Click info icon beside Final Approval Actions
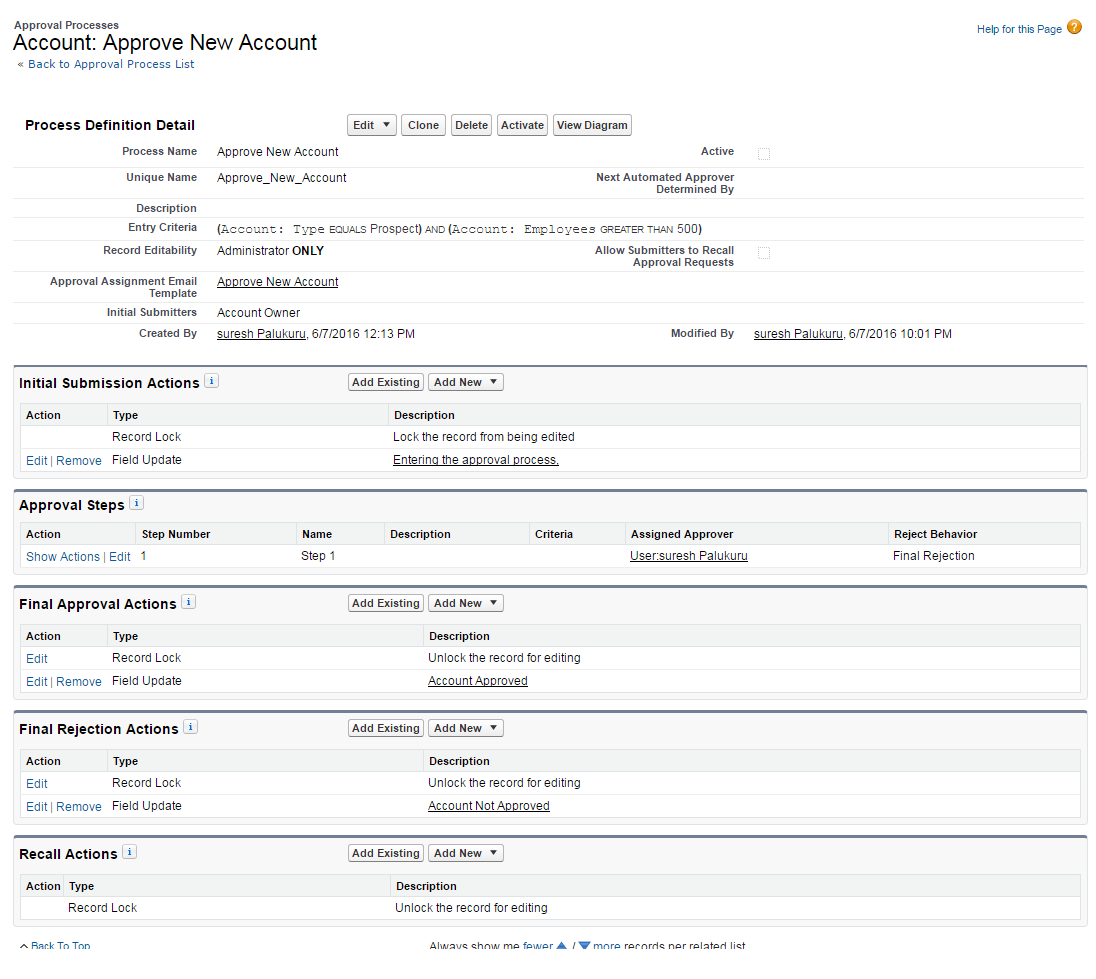Screen dimensions: 1096x979 click(x=189, y=602)
